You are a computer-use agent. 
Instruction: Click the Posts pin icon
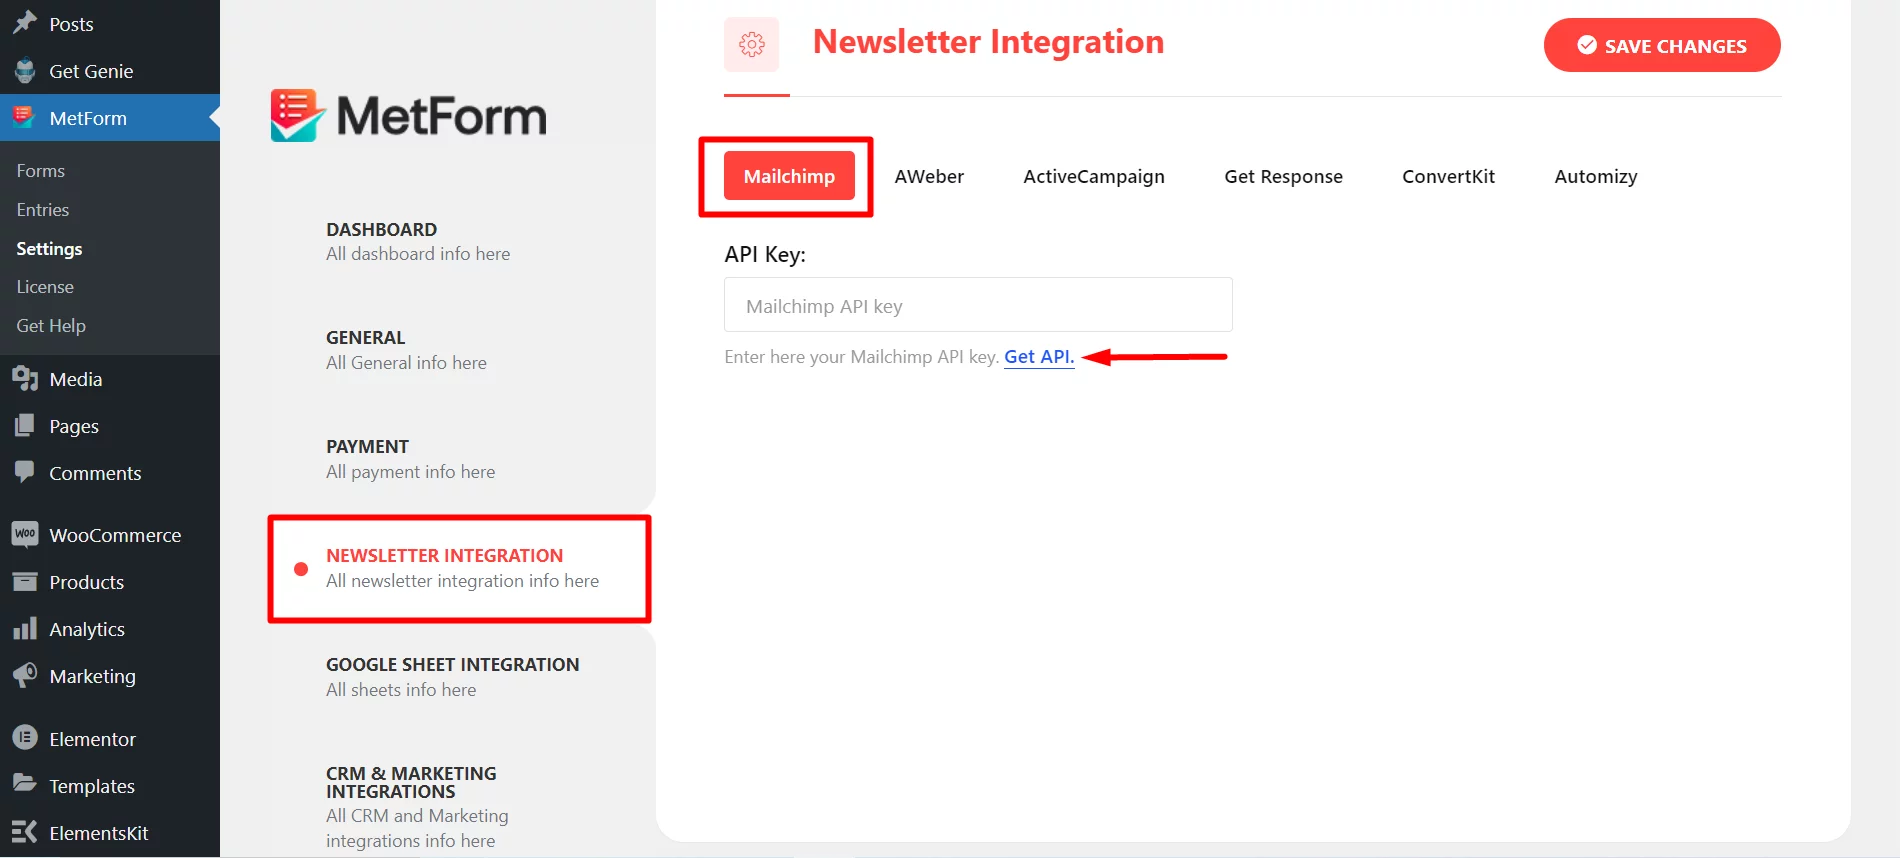pos(25,23)
